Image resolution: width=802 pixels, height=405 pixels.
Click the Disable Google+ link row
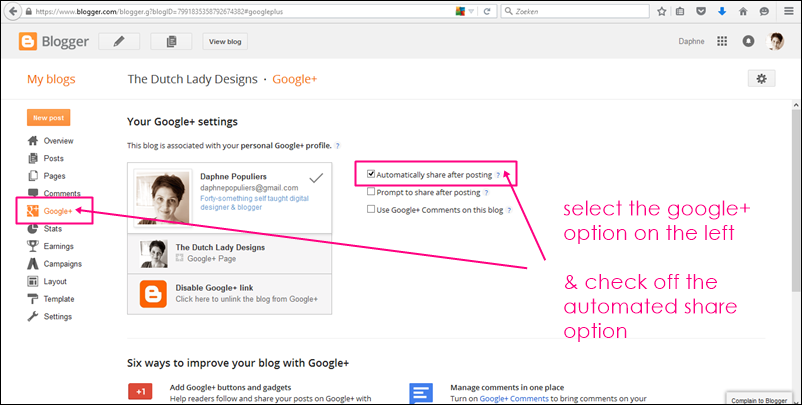pyautogui.click(x=230, y=294)
